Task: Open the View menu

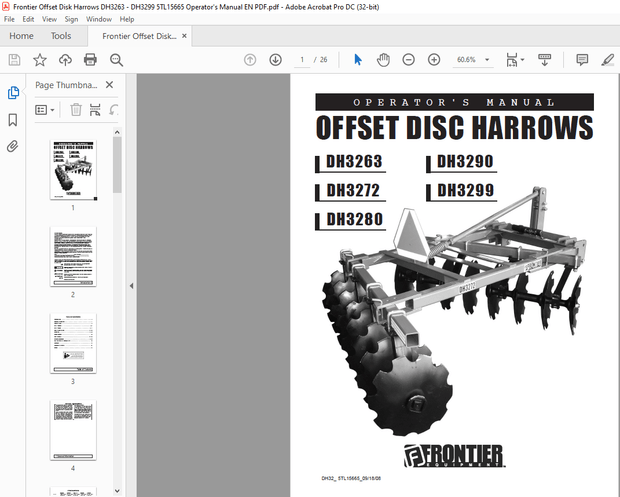Action: 49,19
